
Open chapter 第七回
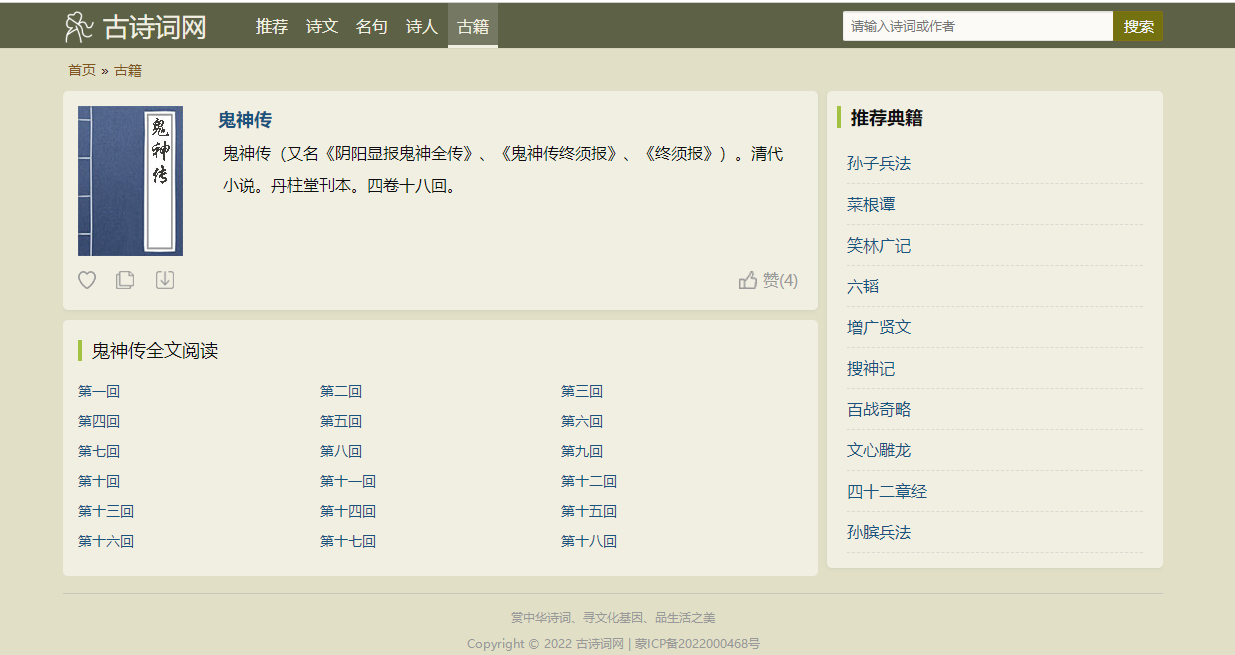99,451
